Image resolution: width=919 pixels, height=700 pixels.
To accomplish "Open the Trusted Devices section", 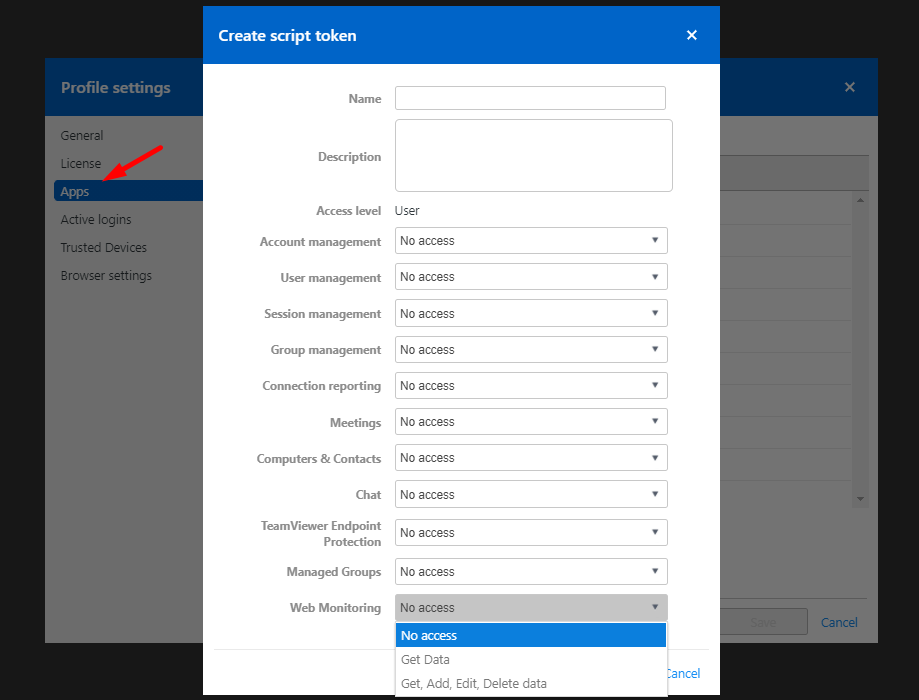I will 105,247.
